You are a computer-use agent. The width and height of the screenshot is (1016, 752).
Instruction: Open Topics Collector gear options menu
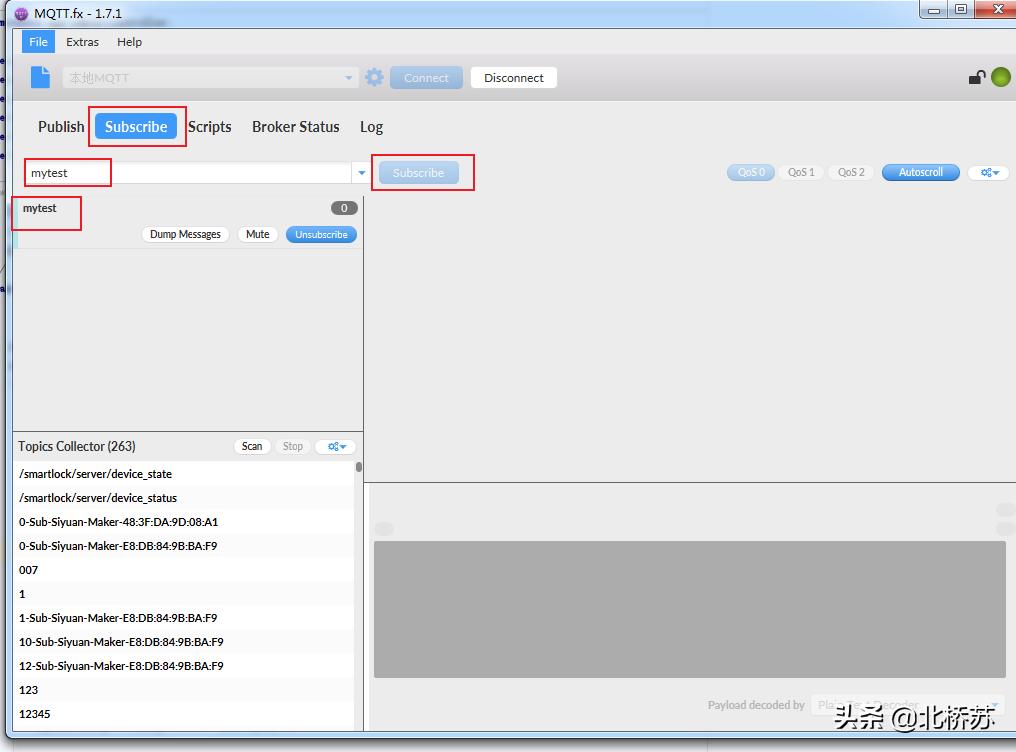click(336, 446)
